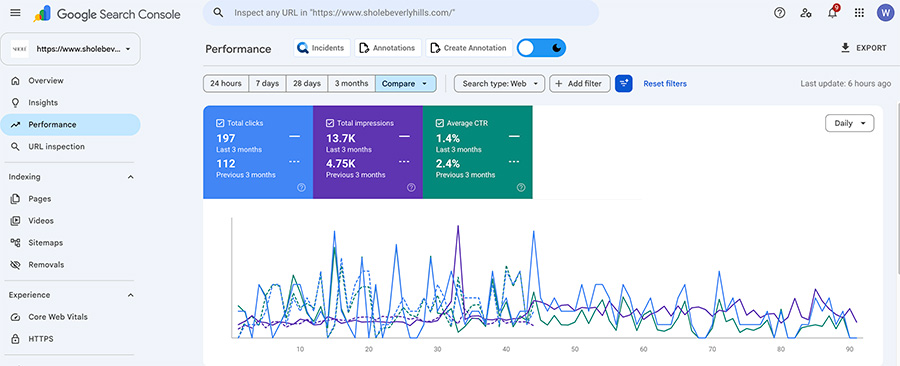
Task: Click the Google Search Console logo
Action: (107, 14)
